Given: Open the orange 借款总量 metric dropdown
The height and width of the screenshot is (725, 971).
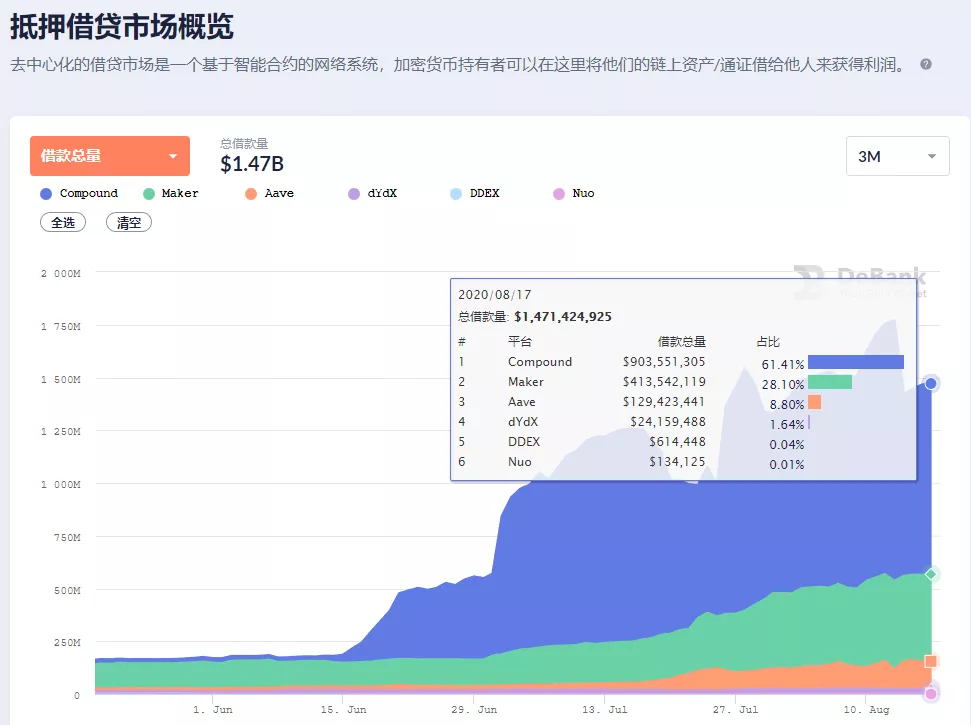Looking at the screenshot, I should click(110, 156).
